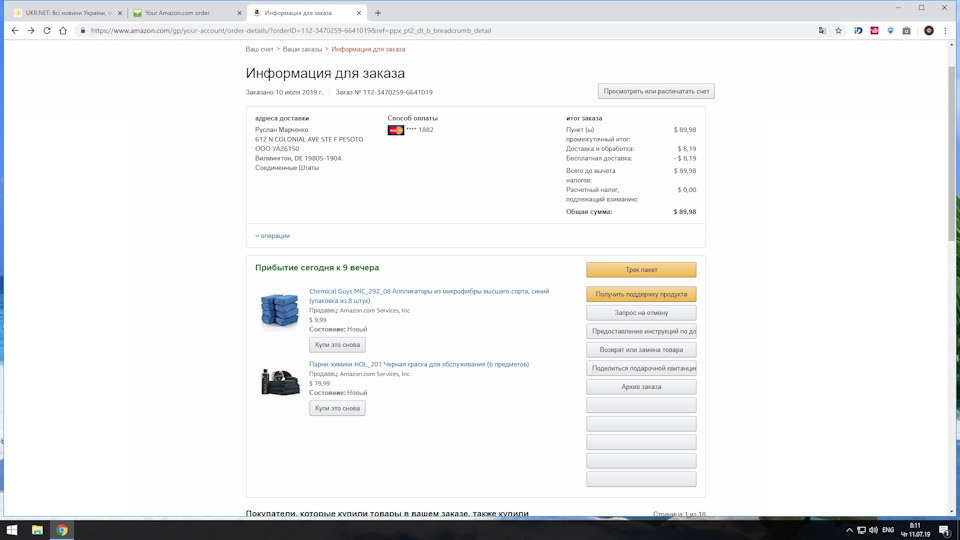Close the Your Amazon.com order tab

pos(239,13)
